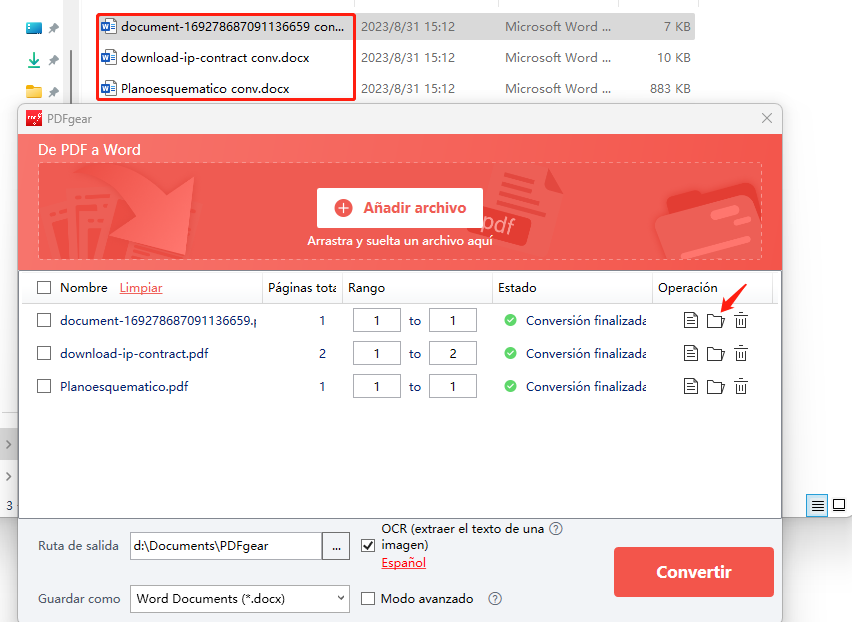852x622 pixels.
Task: Open output folder for document-169278687091136659 row
Action: (x=715, y=321)
